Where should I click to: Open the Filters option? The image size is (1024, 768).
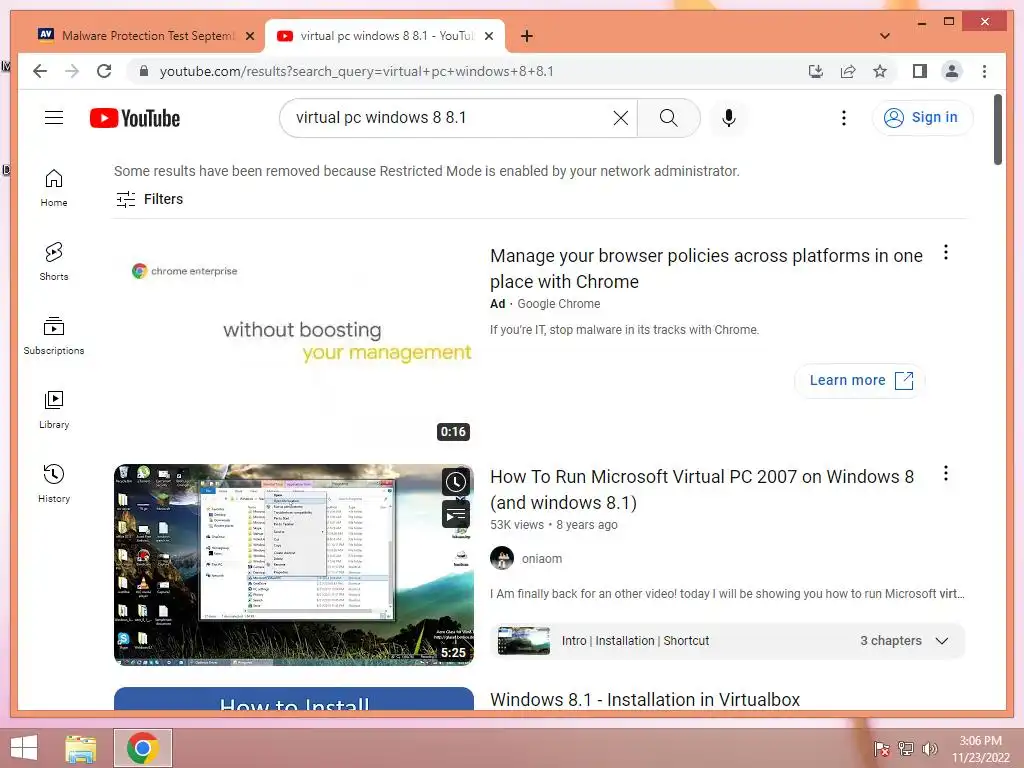click(150, 199)
